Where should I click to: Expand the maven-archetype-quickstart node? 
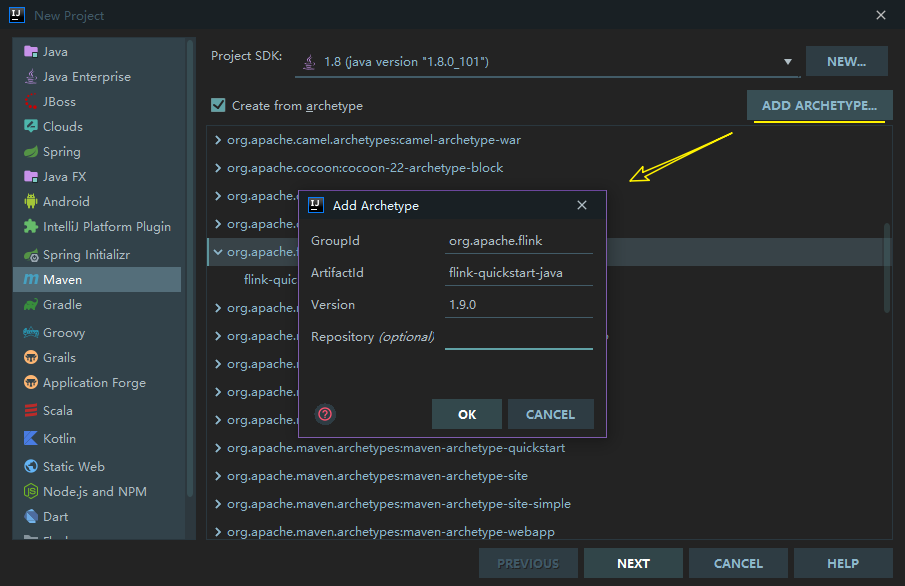pos(218,448)
